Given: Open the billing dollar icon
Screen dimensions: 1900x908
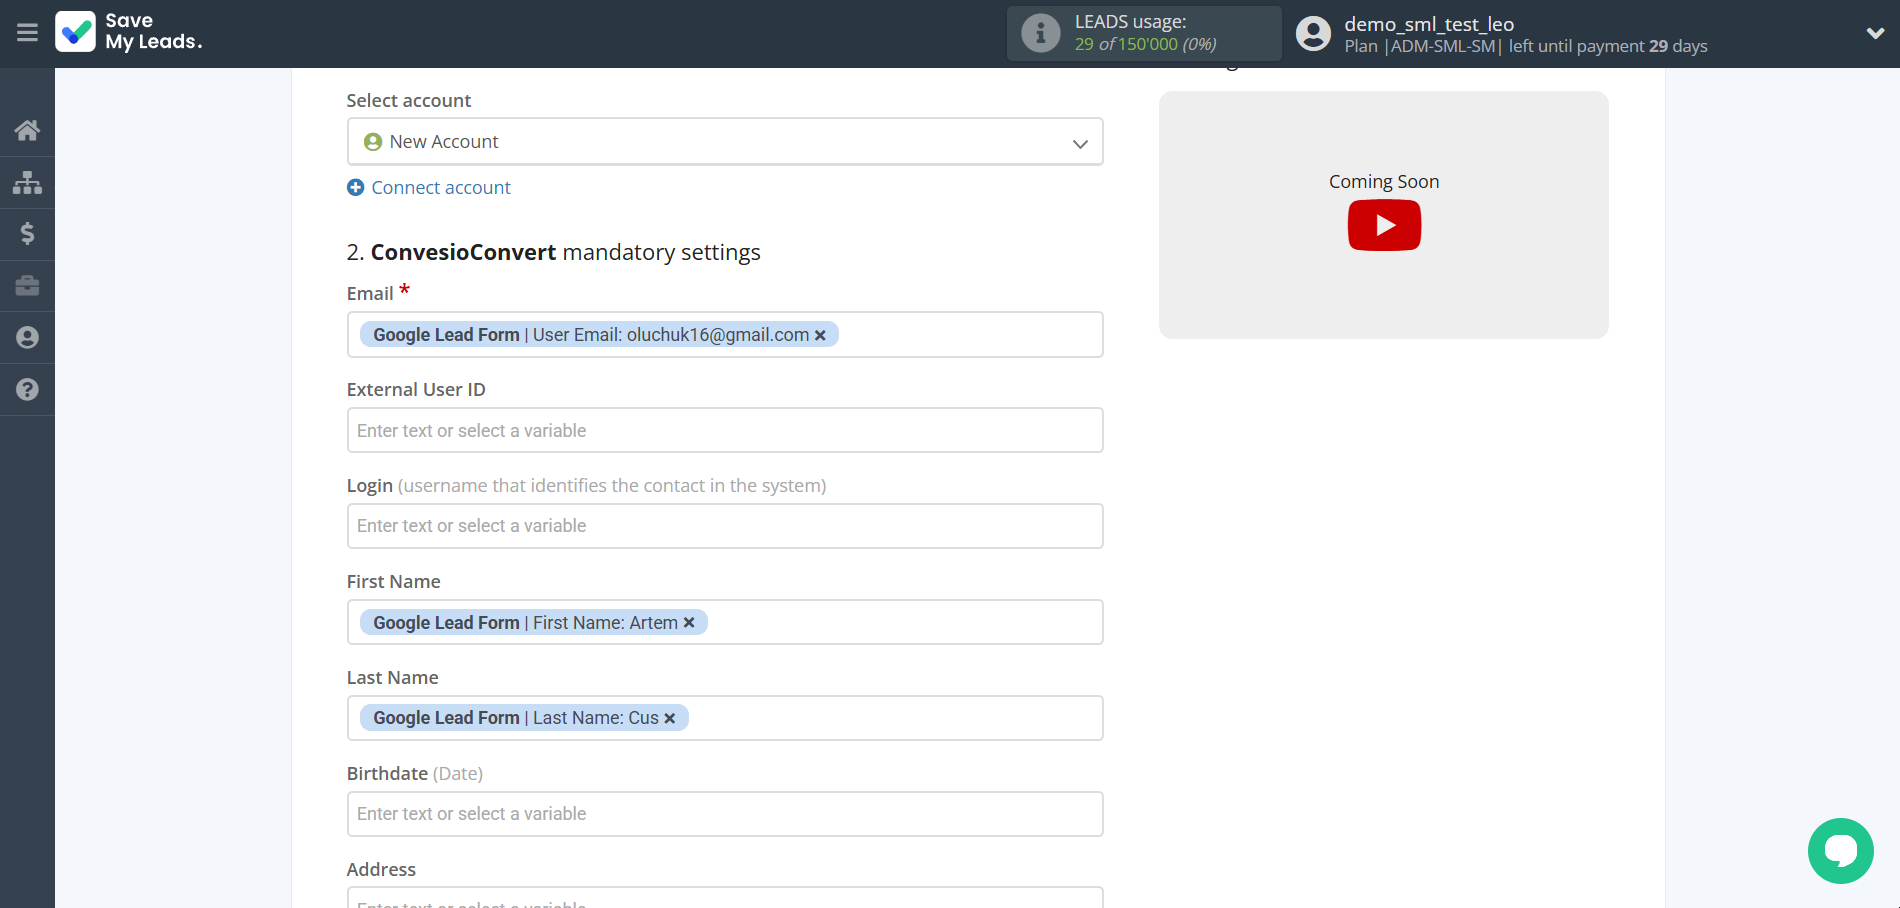Looking at the screenshot, I should [x=27, y=234].
